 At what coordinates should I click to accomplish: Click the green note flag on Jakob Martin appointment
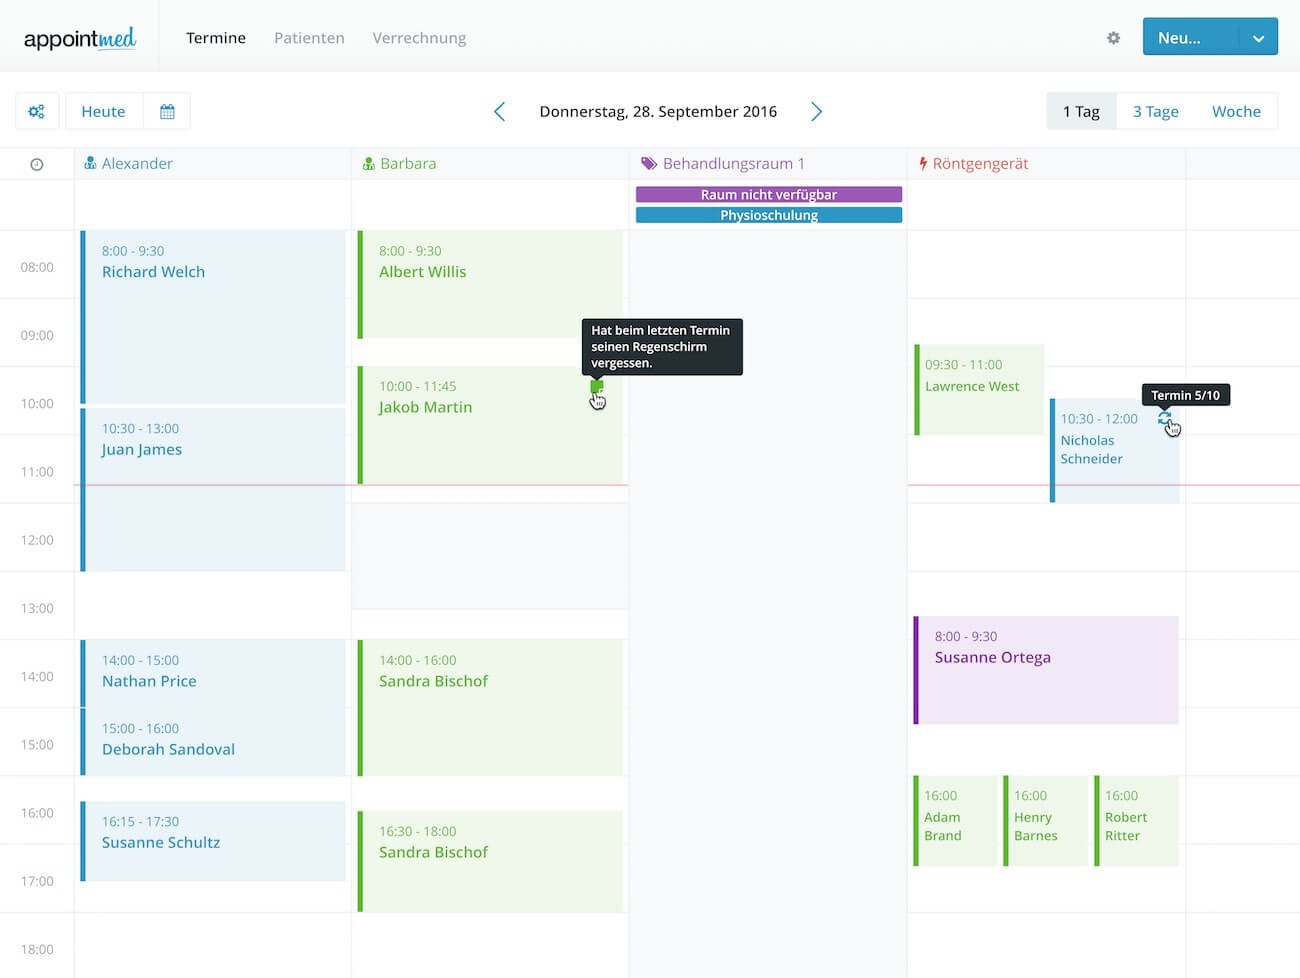point(597,386)
